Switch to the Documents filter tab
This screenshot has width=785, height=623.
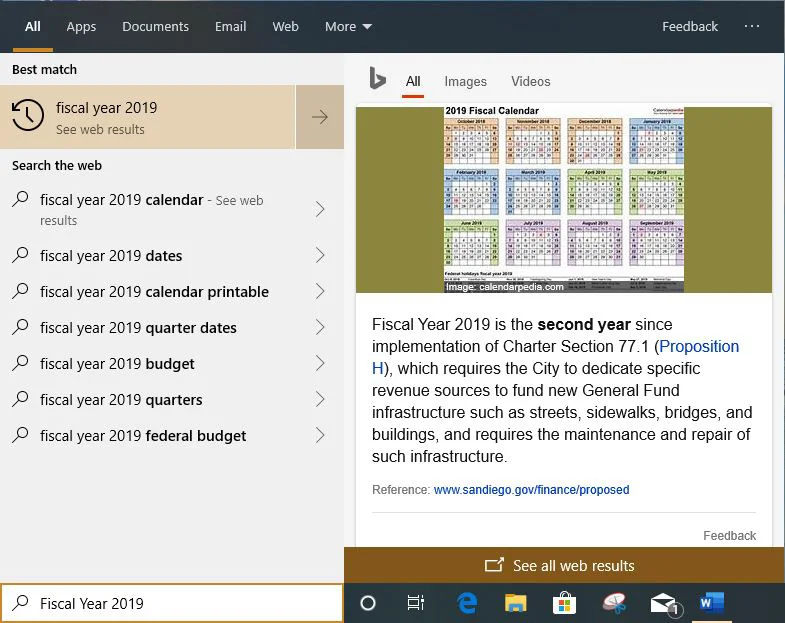155,27
